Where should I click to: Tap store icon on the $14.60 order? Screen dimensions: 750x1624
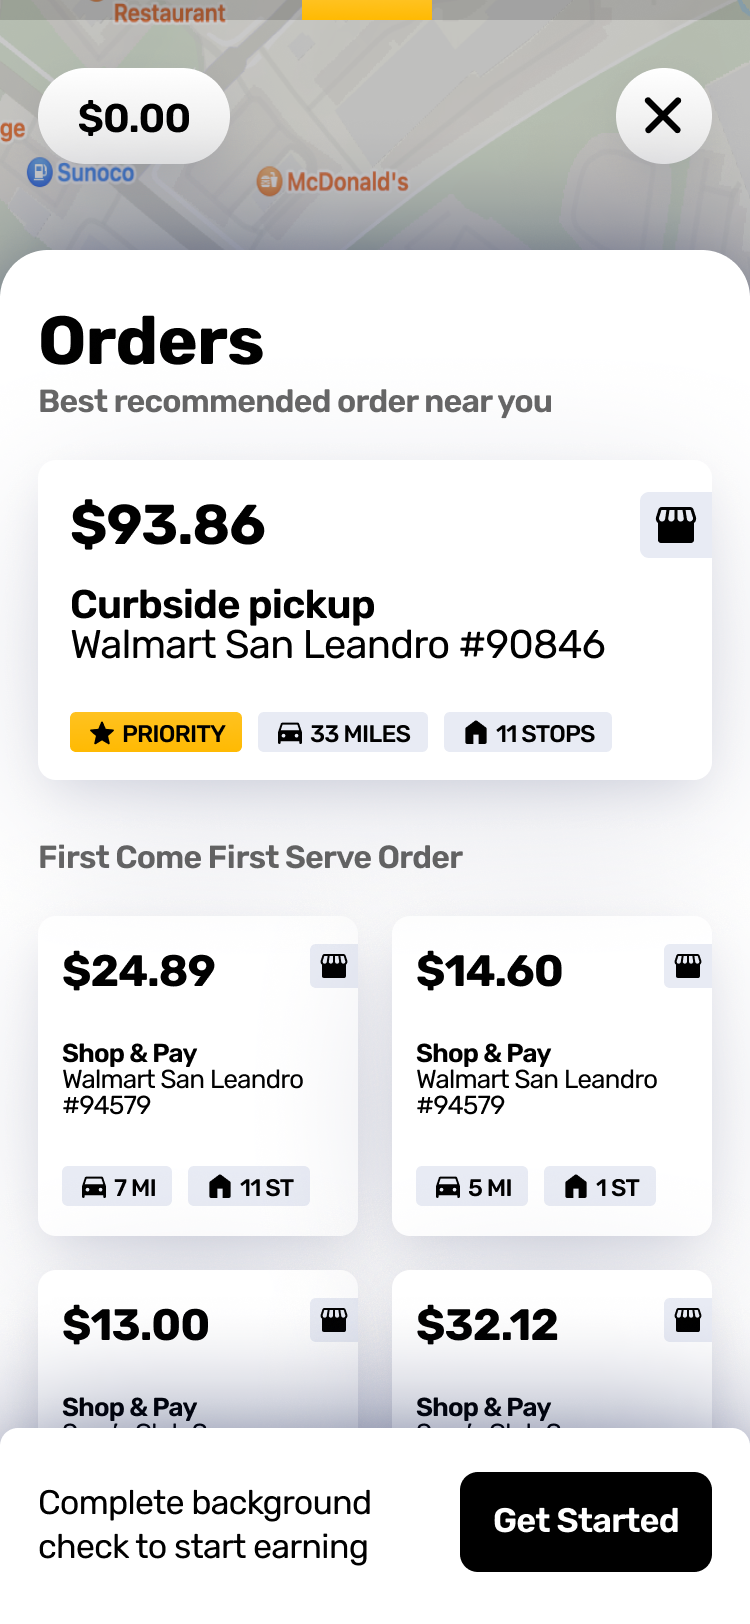[x=688, y=966]
